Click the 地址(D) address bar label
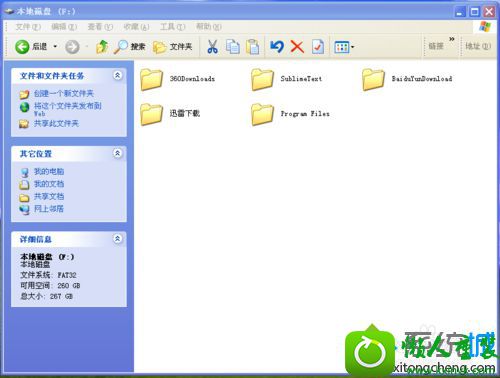 click(478, 46)
